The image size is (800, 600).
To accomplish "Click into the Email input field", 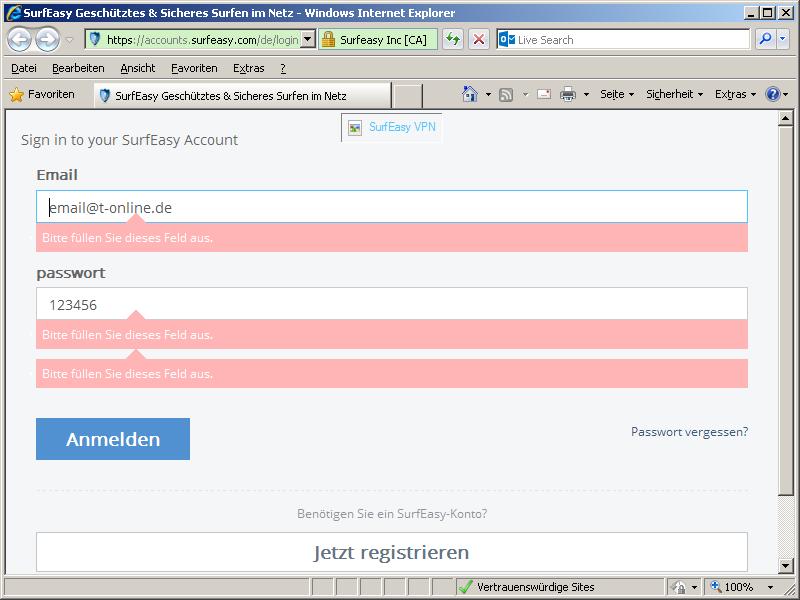I will pos(391,207).
